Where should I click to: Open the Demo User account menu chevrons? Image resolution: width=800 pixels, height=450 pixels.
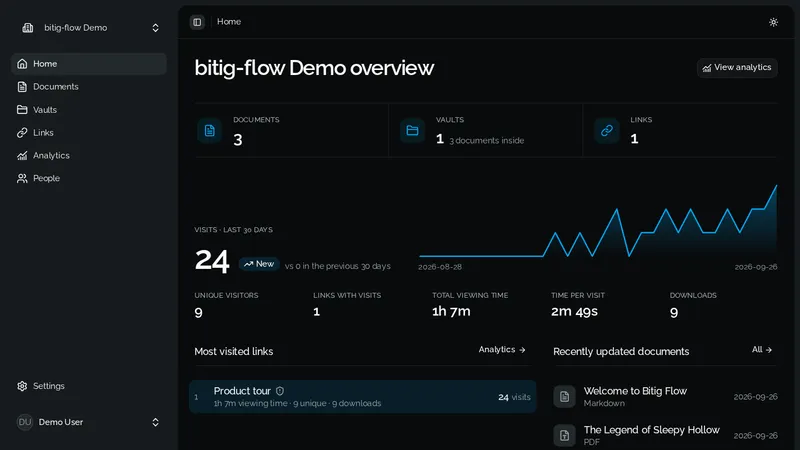pyautogui.click(x=155, y=422)
